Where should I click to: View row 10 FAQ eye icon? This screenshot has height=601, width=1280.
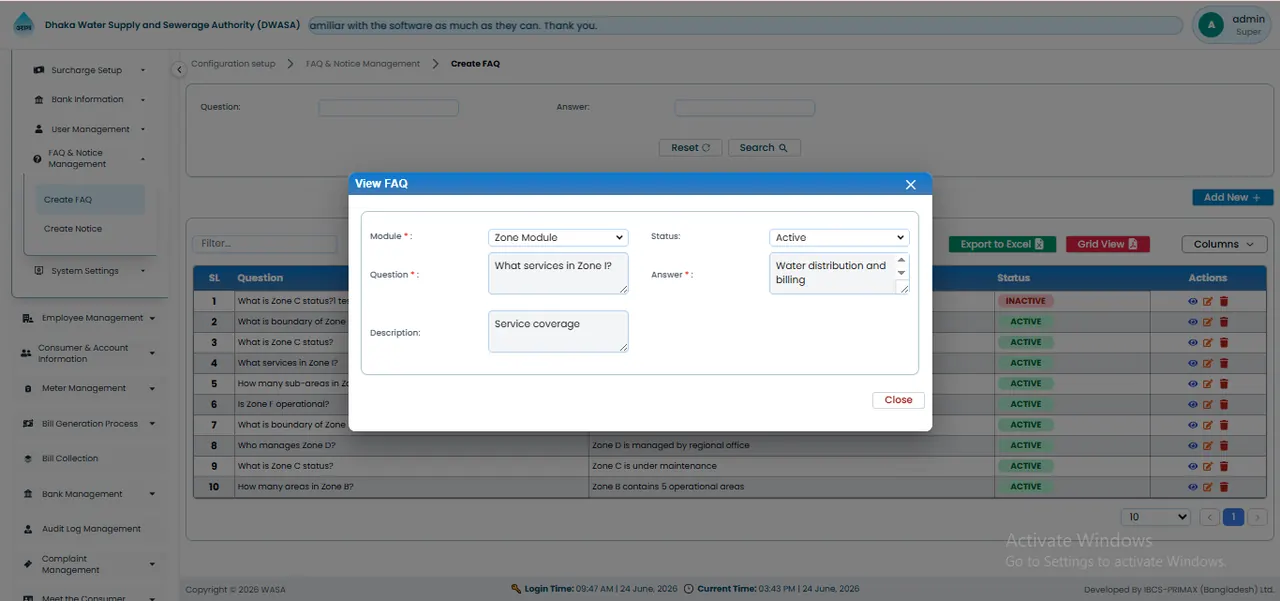click(x=1192, y=487)
